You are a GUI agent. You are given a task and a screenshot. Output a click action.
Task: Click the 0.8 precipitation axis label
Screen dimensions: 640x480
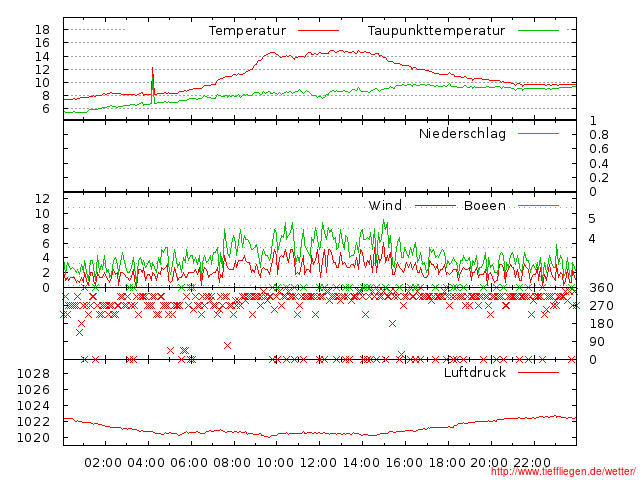click(599, 135)
